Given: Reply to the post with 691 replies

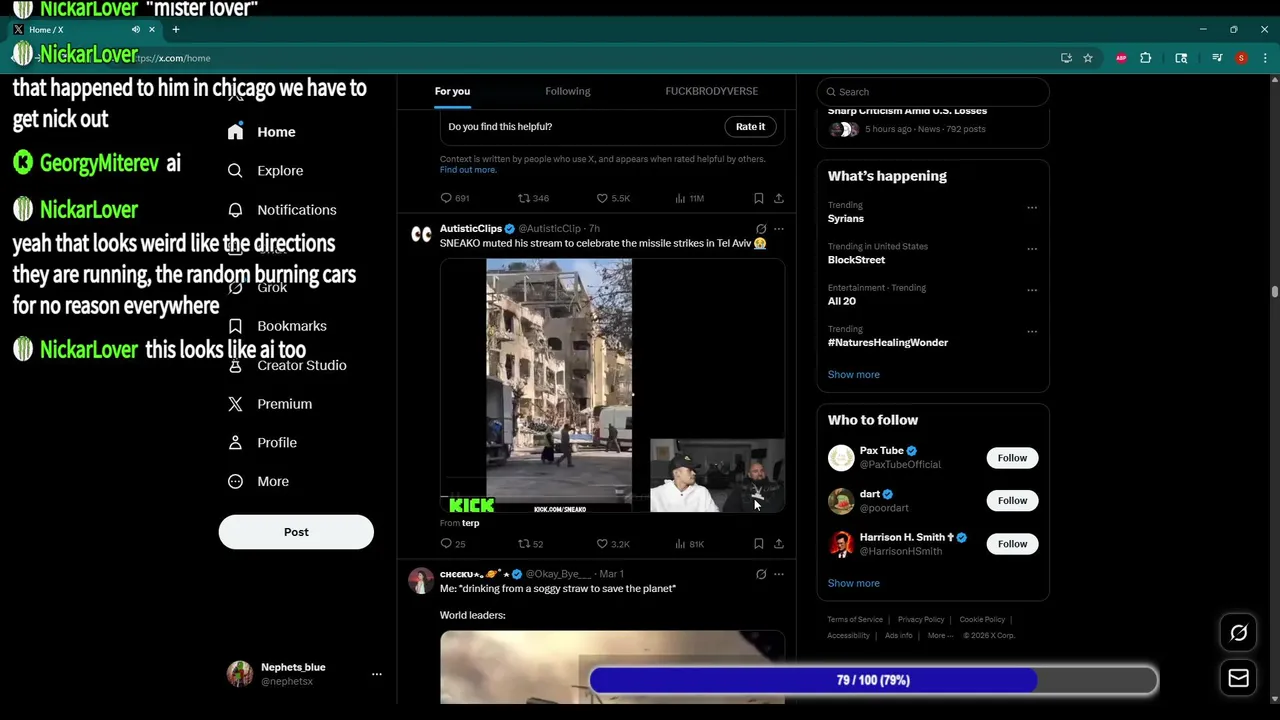Looking at the screenshot, I should 455,198.
